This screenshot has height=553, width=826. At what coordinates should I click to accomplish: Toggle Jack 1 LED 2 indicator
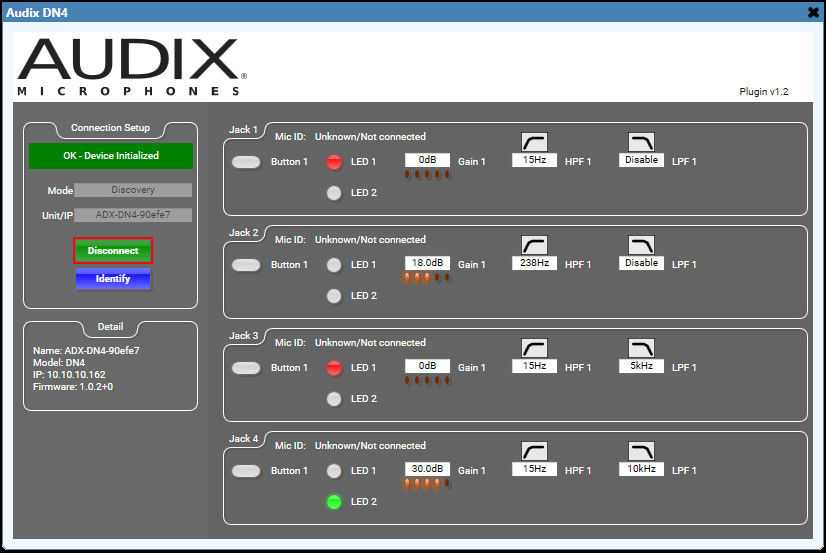334,193
